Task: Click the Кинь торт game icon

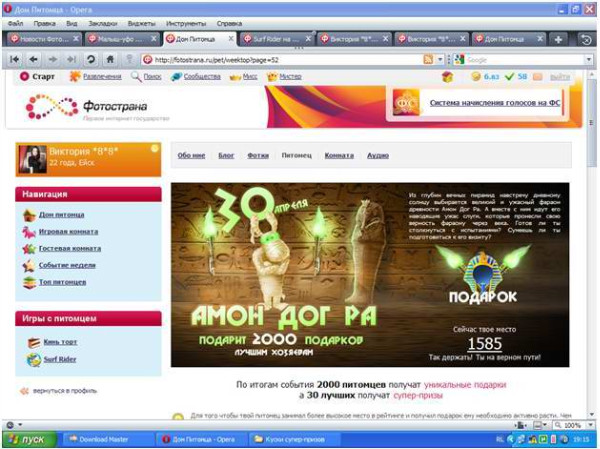Action: (x=34, y=341)
